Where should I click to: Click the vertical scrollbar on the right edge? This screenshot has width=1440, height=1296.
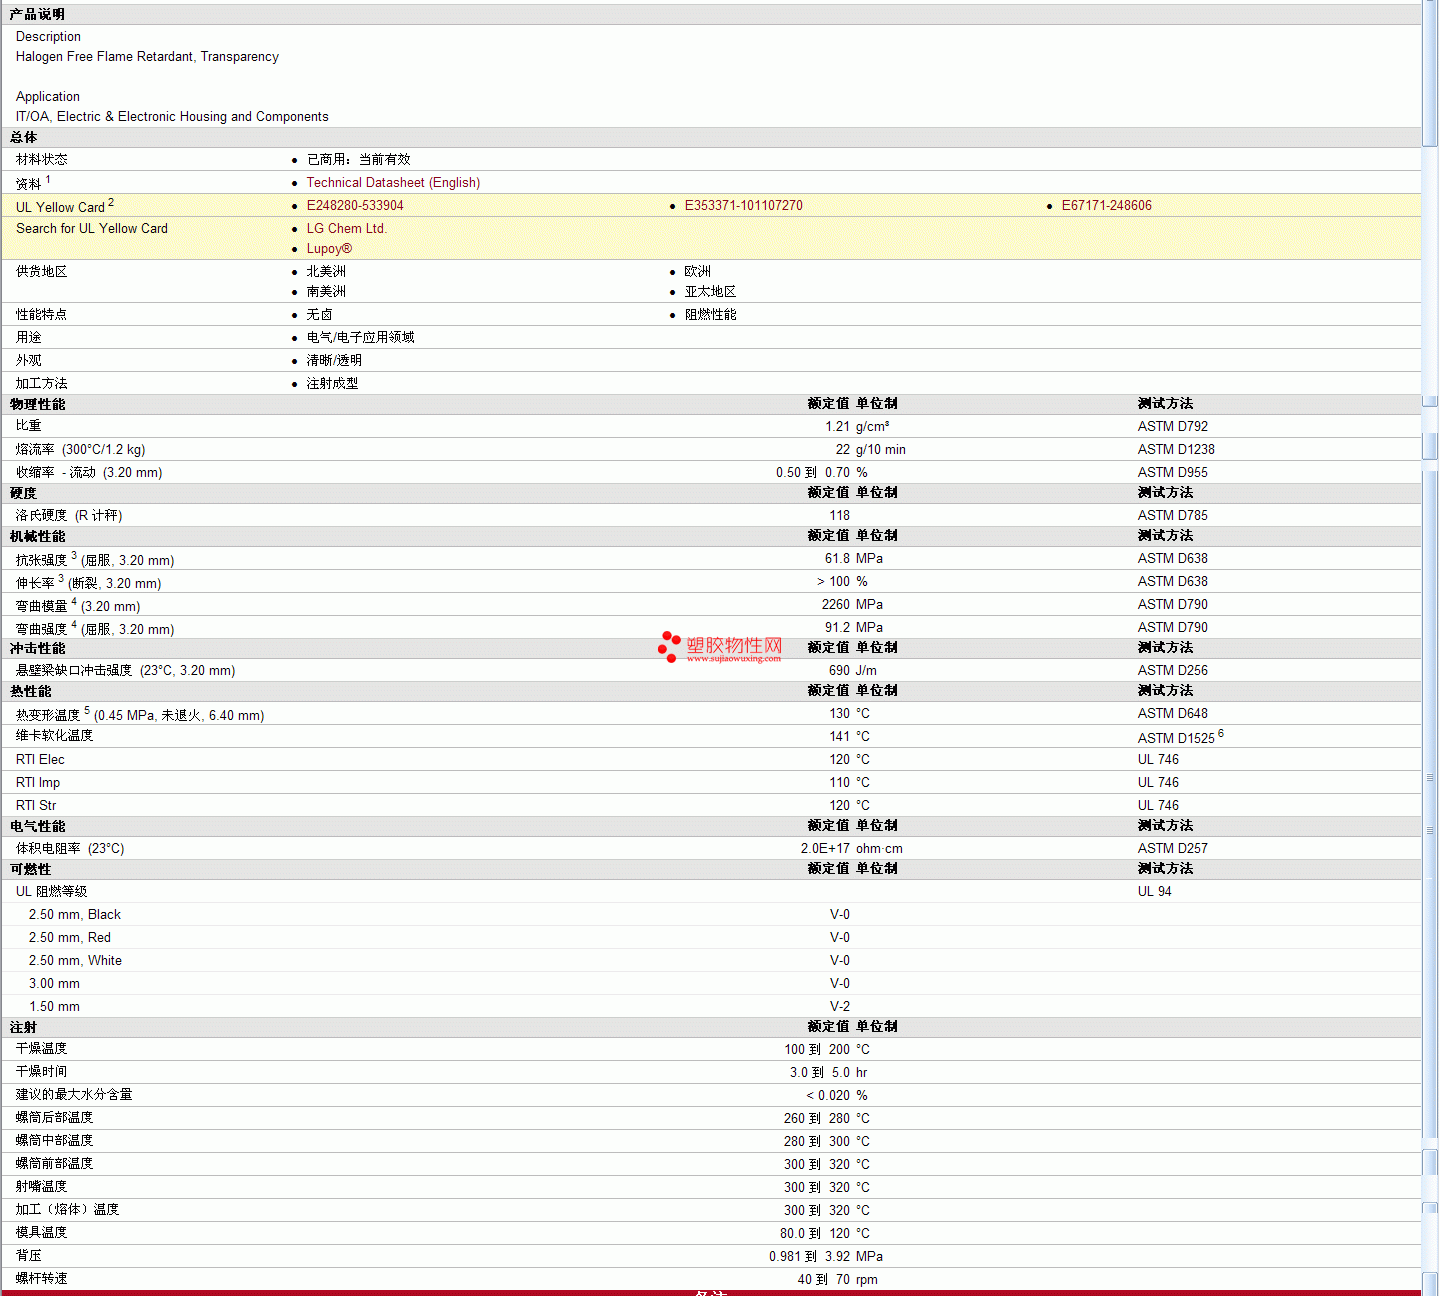tap(1431, 648)
